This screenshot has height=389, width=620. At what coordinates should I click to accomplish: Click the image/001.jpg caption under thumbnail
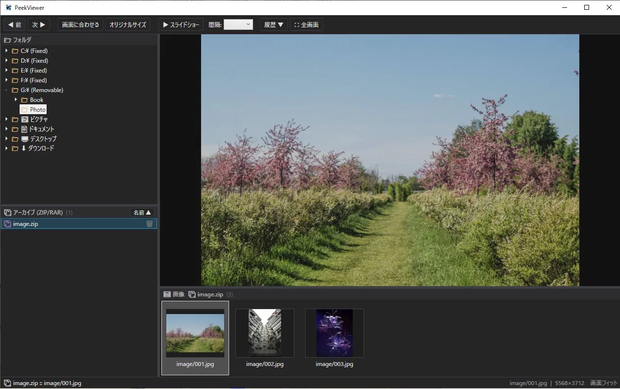pyautogui.click(x=195, y=364)
